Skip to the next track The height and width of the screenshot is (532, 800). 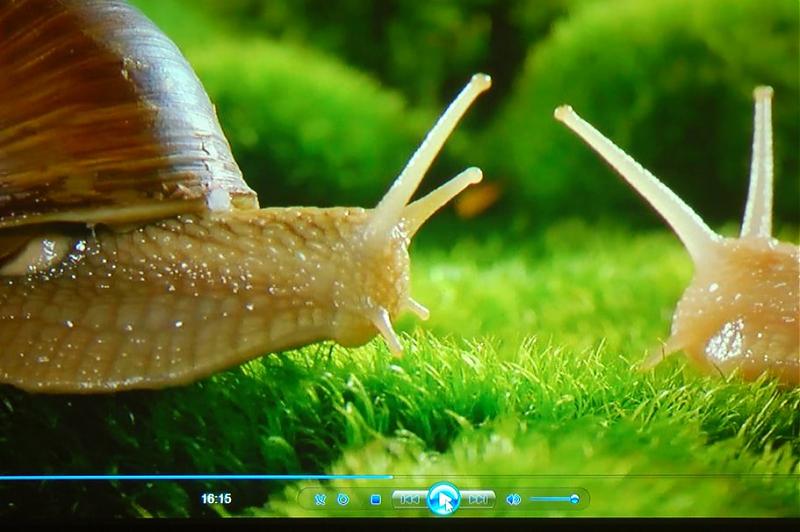[x=478, y=498]
